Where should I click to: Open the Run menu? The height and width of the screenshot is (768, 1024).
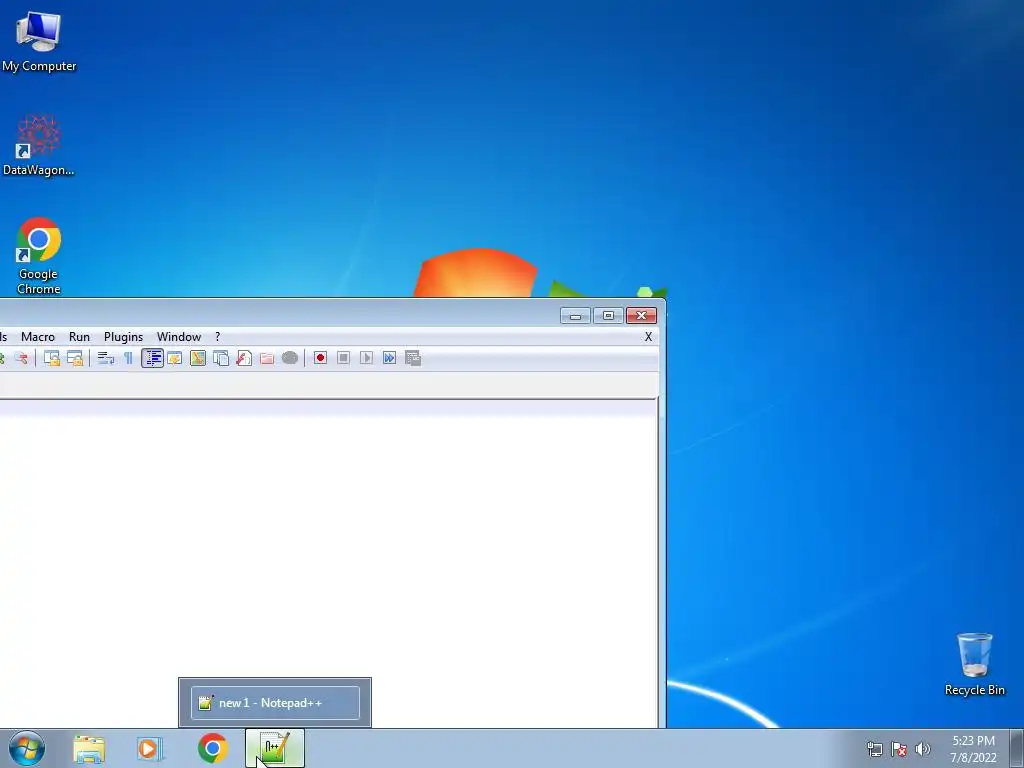tap(79, 337)
